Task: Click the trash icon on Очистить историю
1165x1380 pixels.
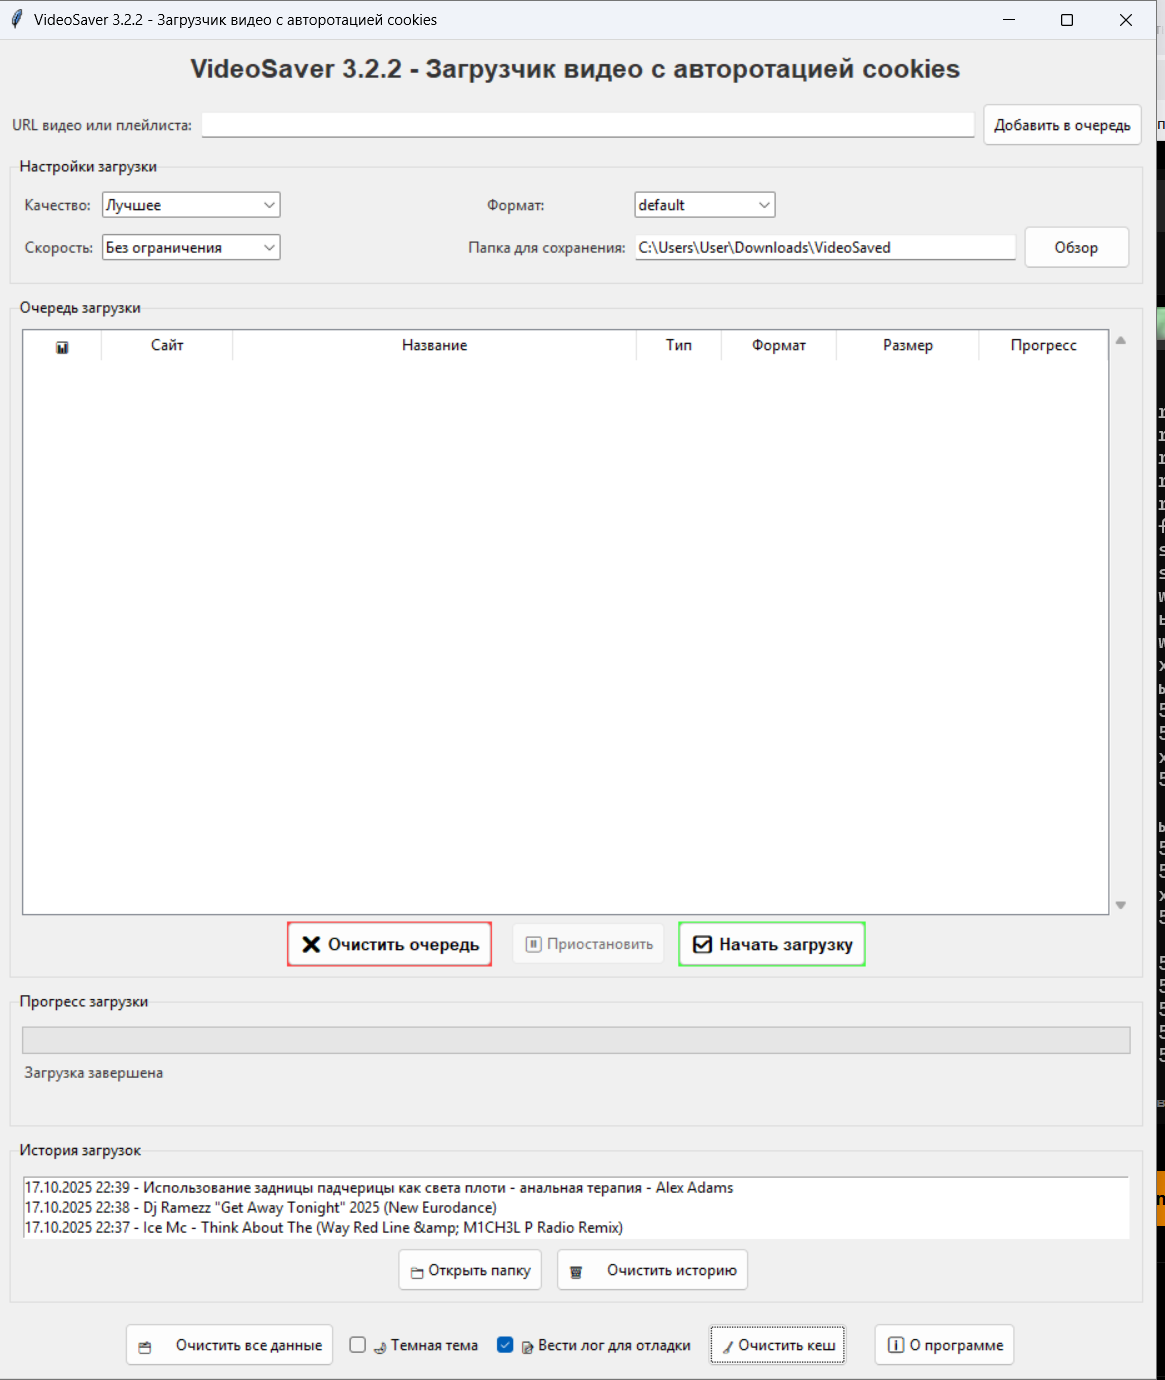Action: [576, 1272]
